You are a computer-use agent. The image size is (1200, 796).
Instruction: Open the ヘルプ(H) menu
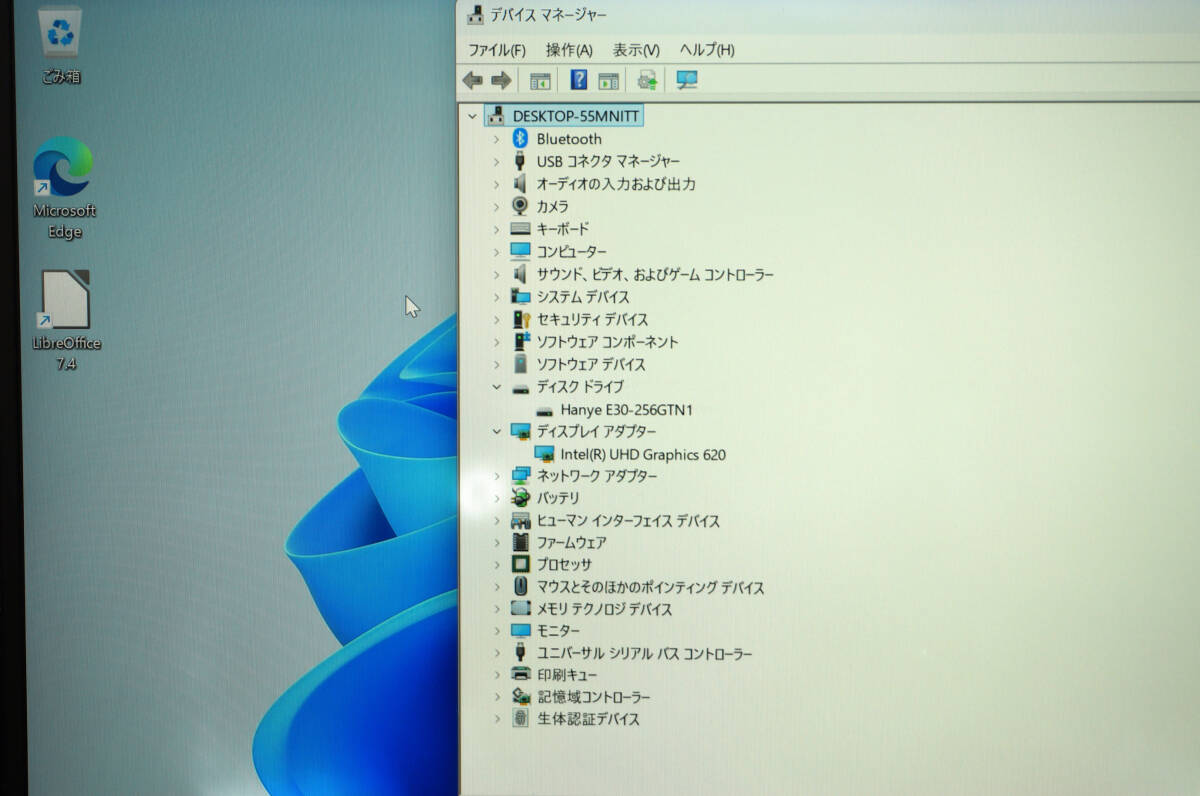pyautogui.click(x=707, y=50)
